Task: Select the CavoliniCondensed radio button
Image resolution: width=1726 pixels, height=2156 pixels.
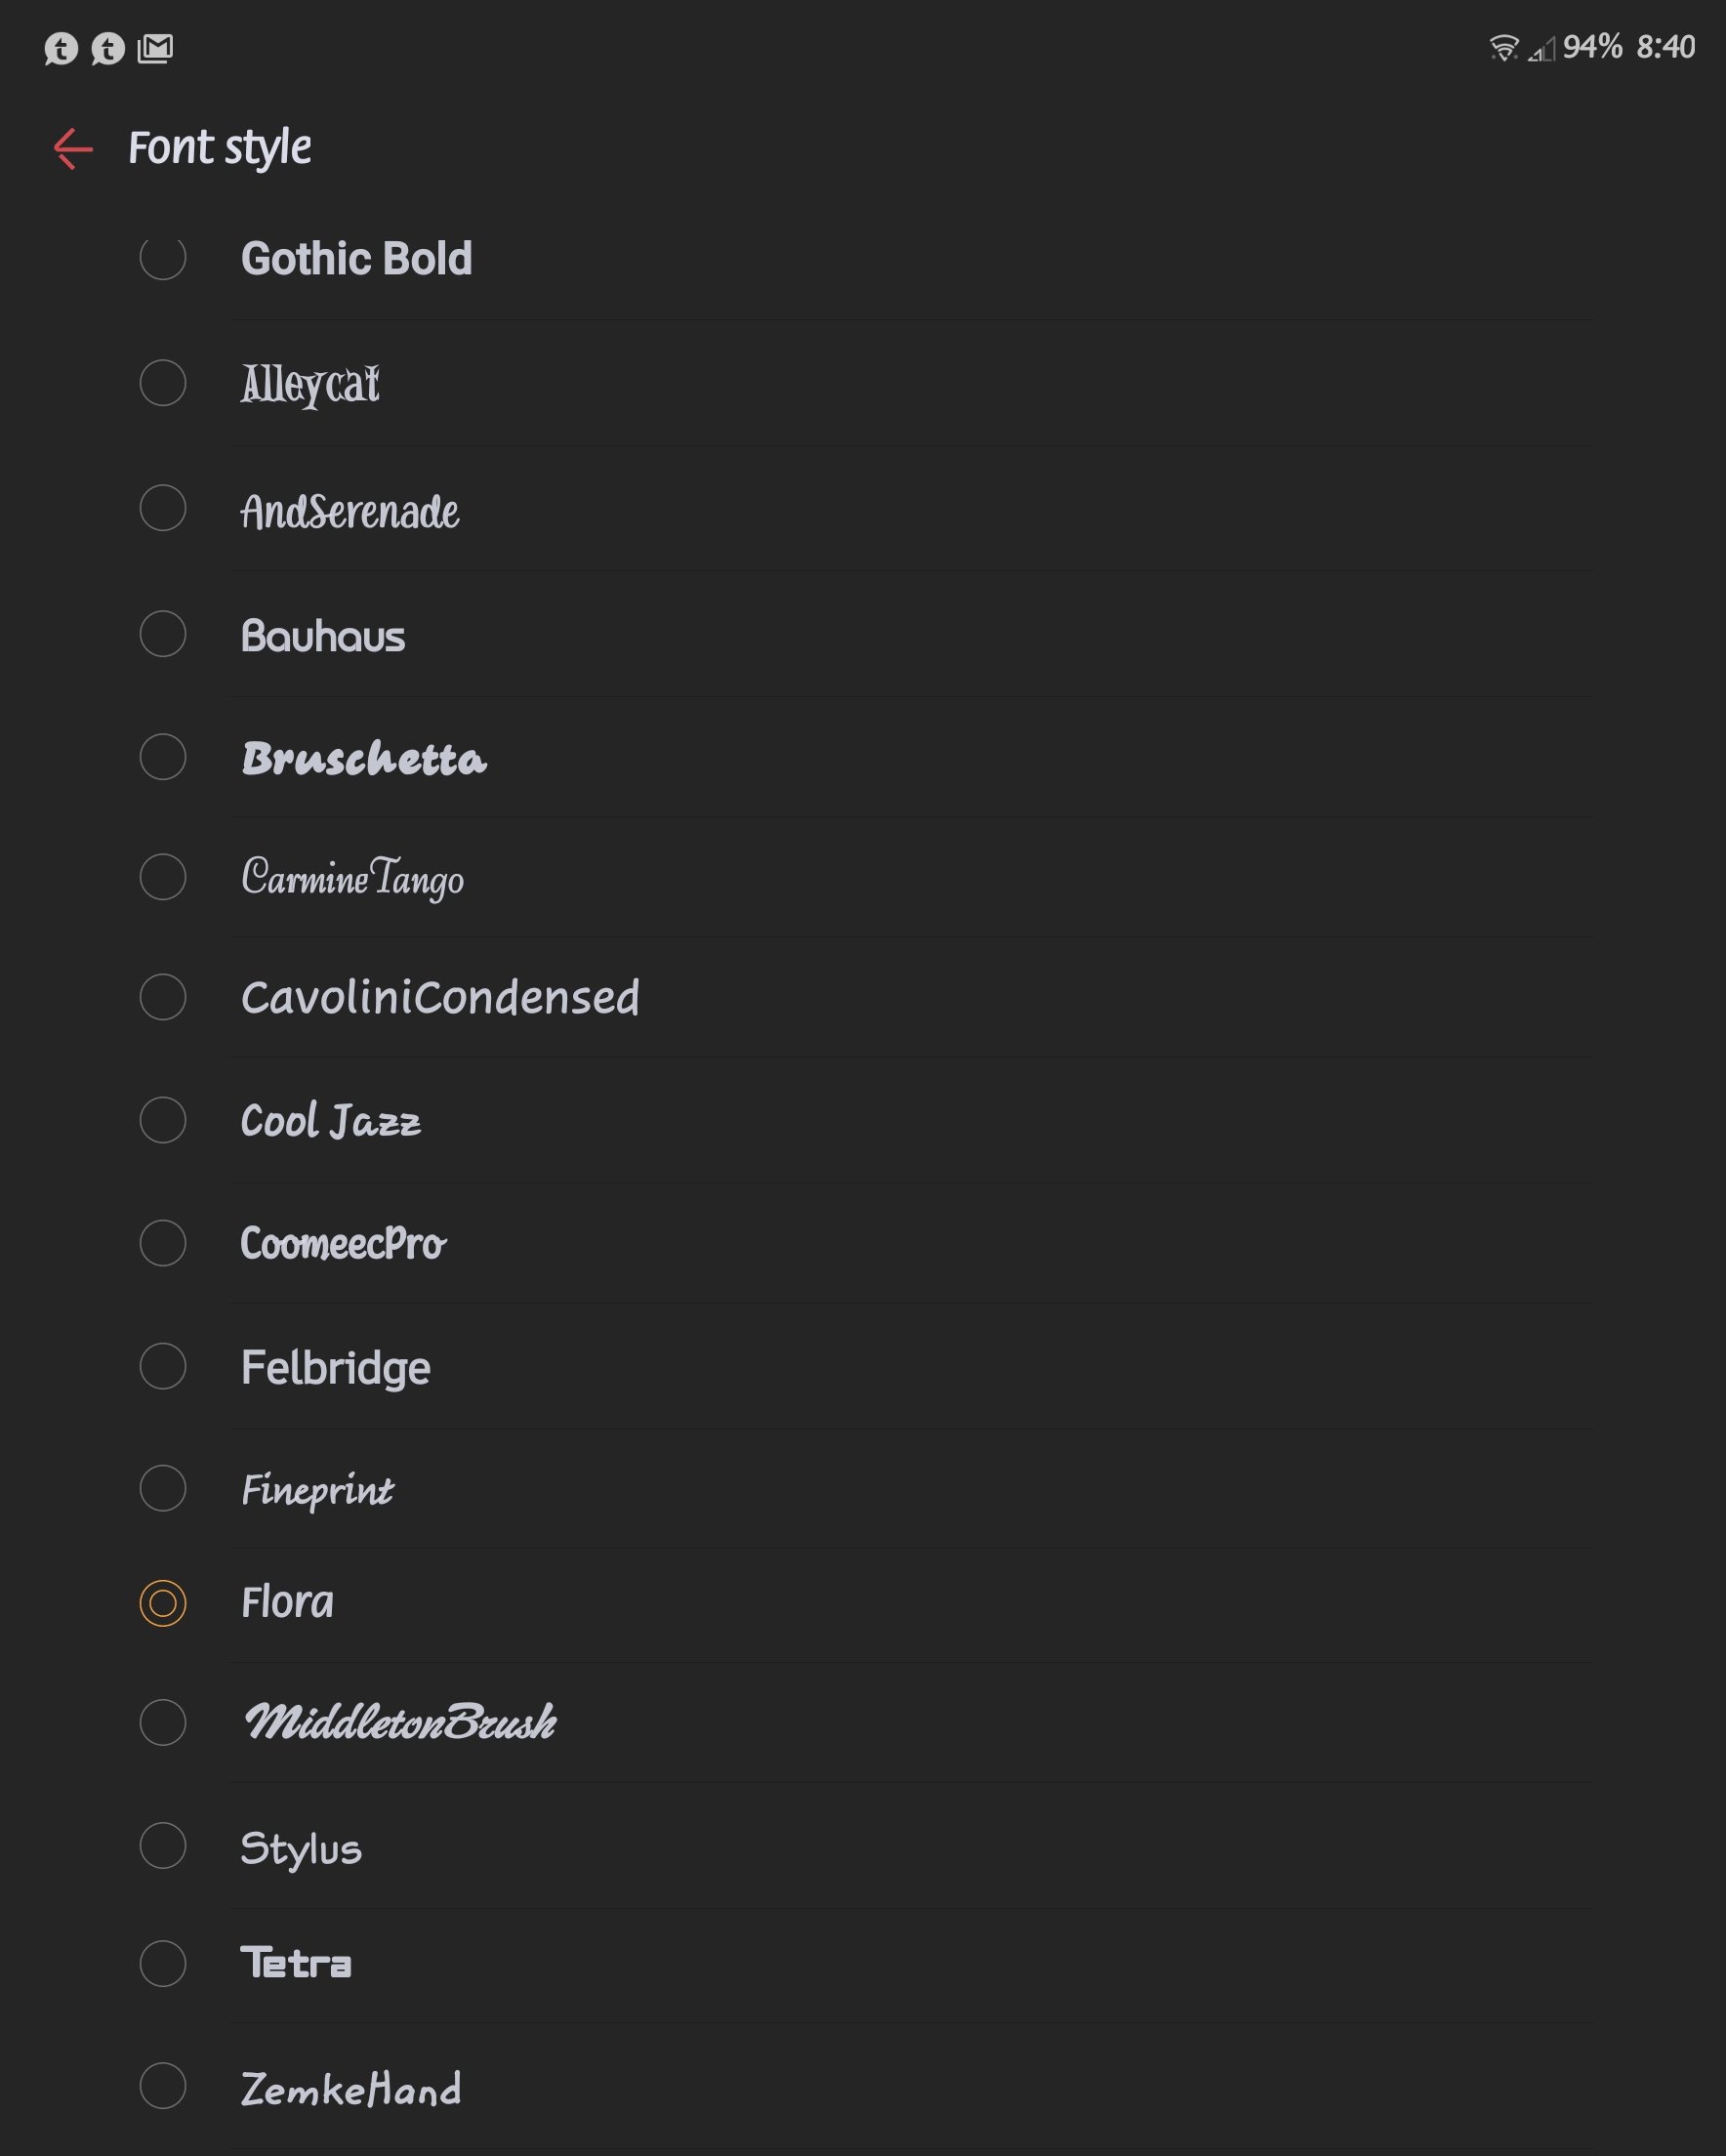Action: (163, 998)
